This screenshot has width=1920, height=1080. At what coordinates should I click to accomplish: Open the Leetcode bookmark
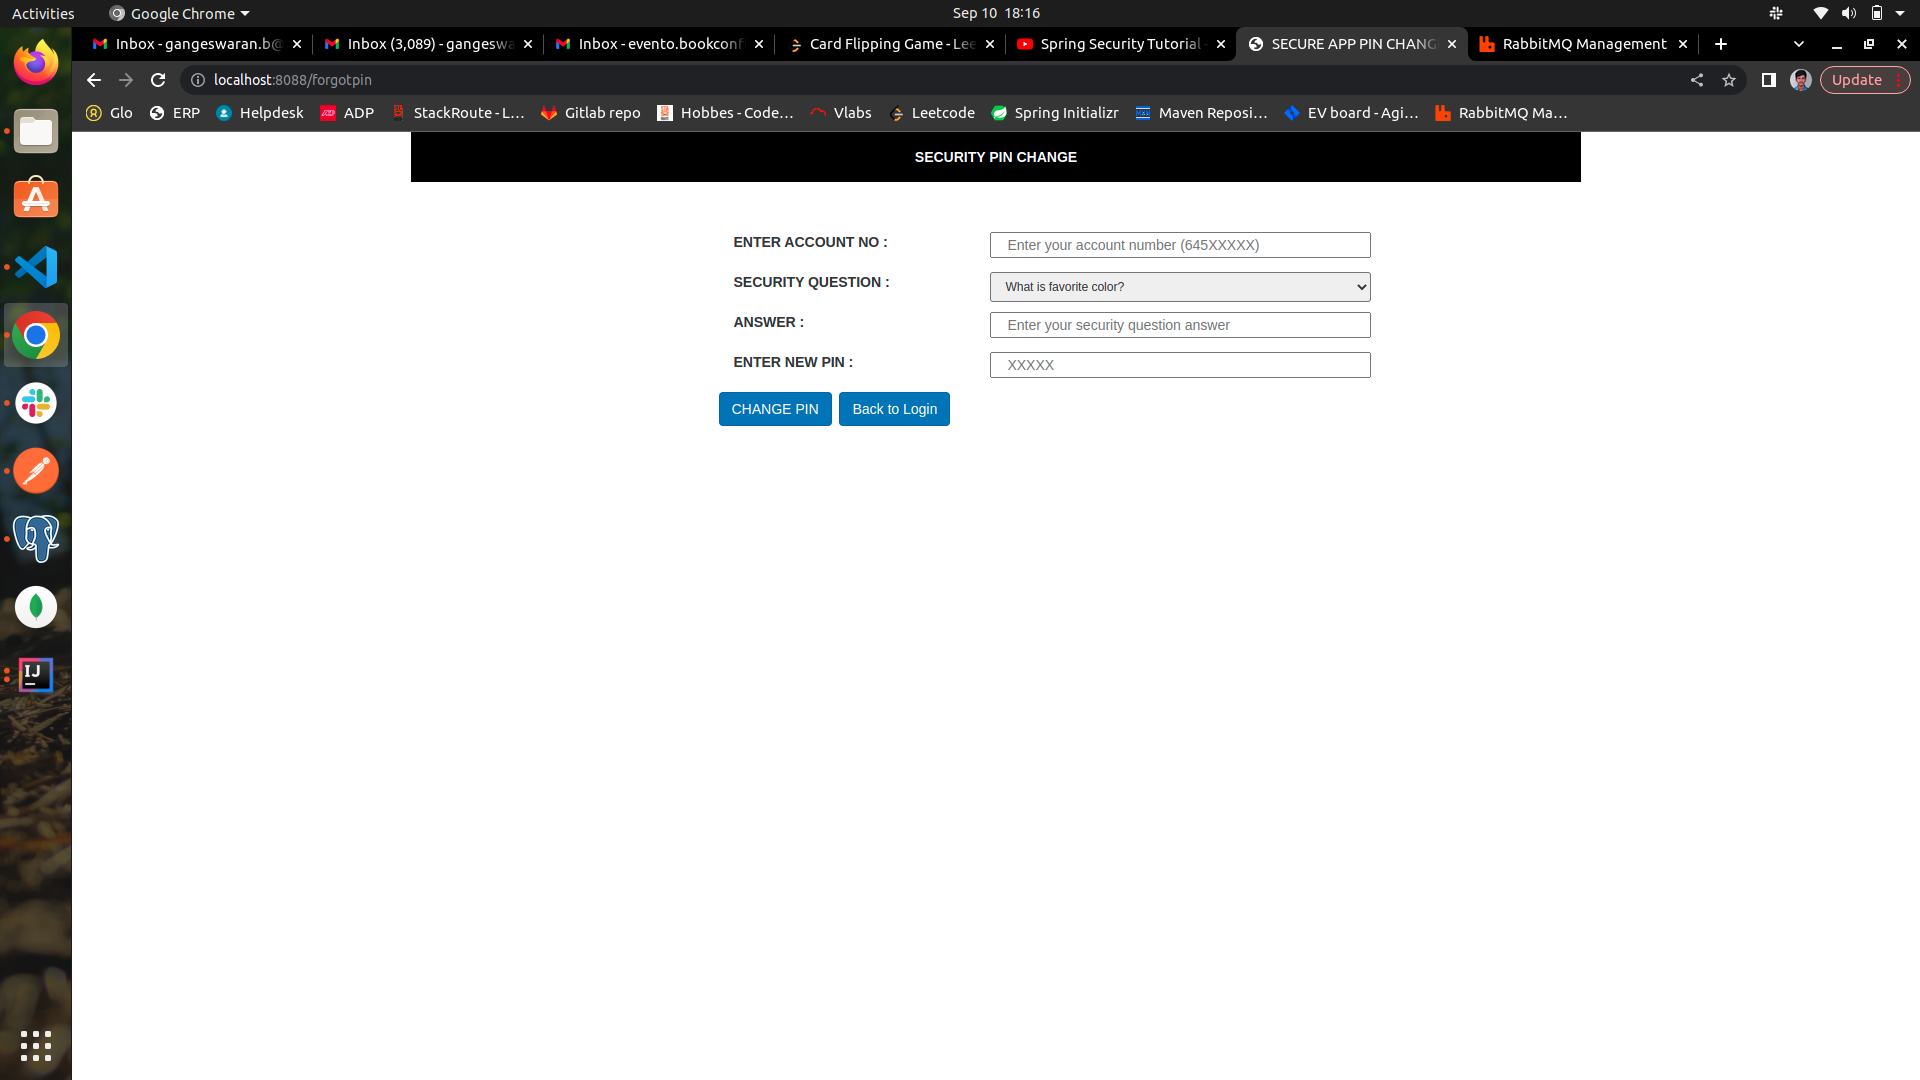(931, 113)
